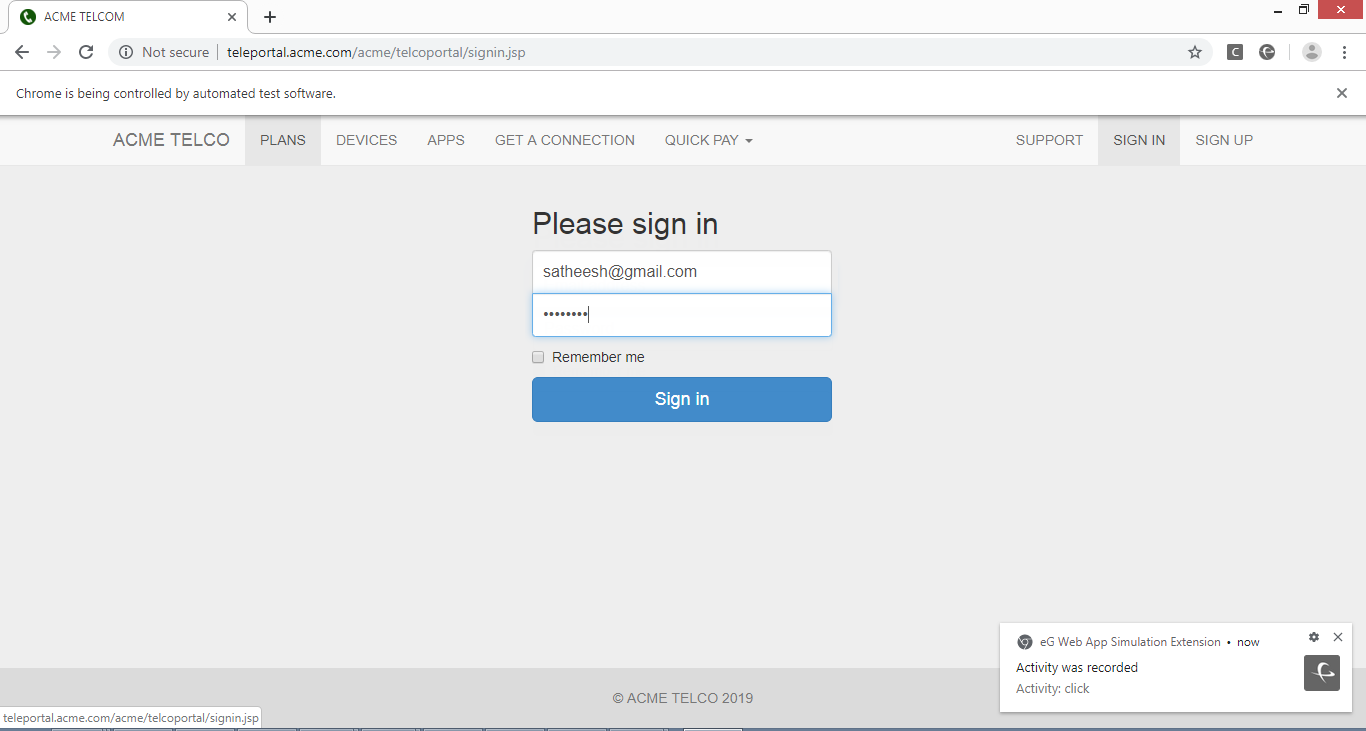The image size is (1366, 731).
Task: Close the ACME TELCOM tab
Action: coord(232,17)
